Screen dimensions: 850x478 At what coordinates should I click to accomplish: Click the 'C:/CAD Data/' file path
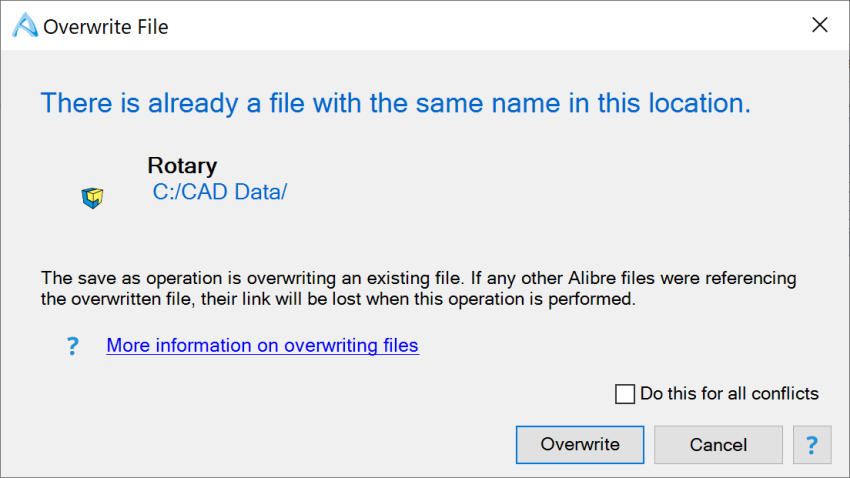coord(219,192)
